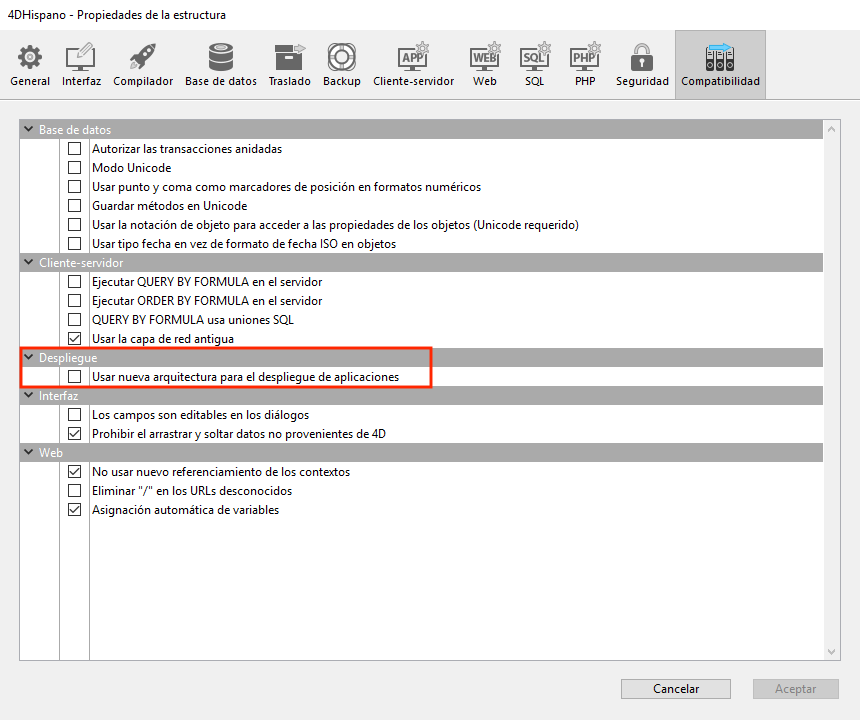Viewport: 860px width, 720px height.
Task: Collapse the Cliente-servidor section chevron
Action: click(x=29, y=263)
